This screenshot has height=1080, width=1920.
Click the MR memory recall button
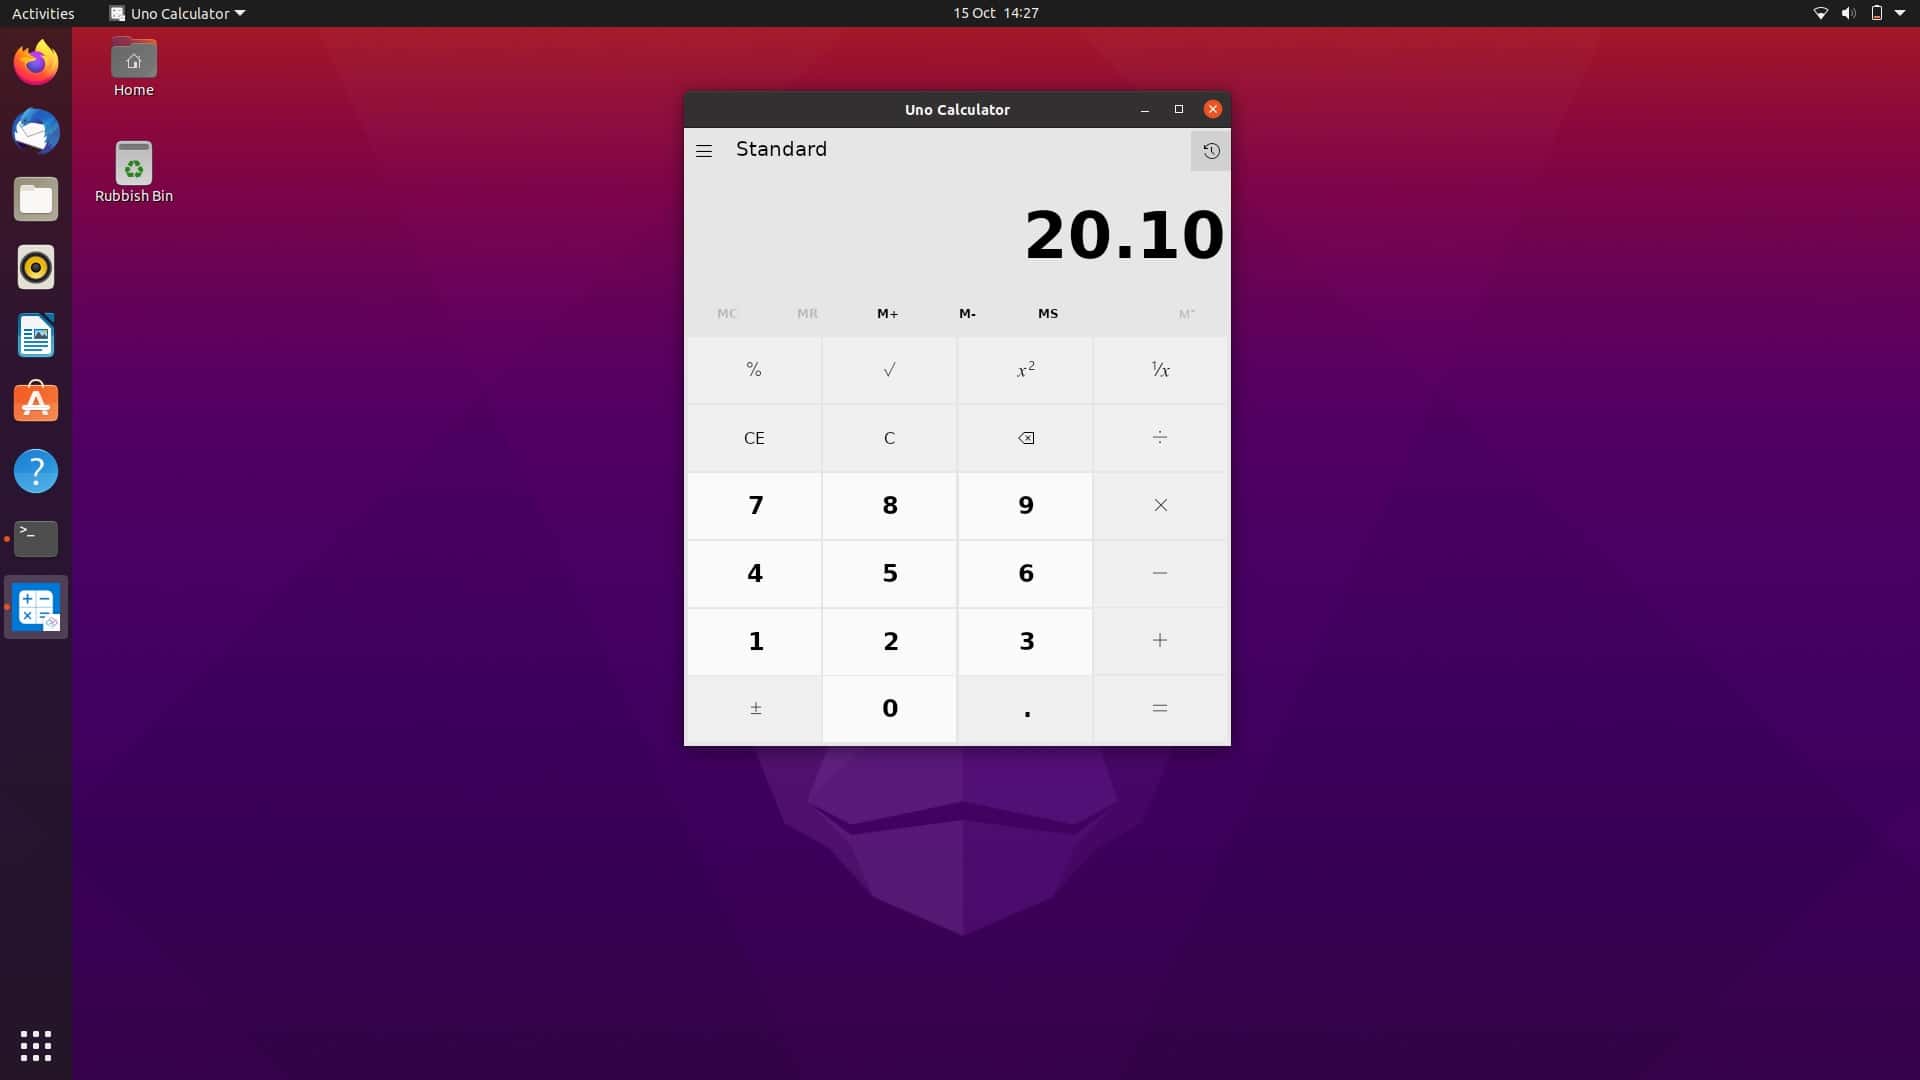tap(806, 313)
